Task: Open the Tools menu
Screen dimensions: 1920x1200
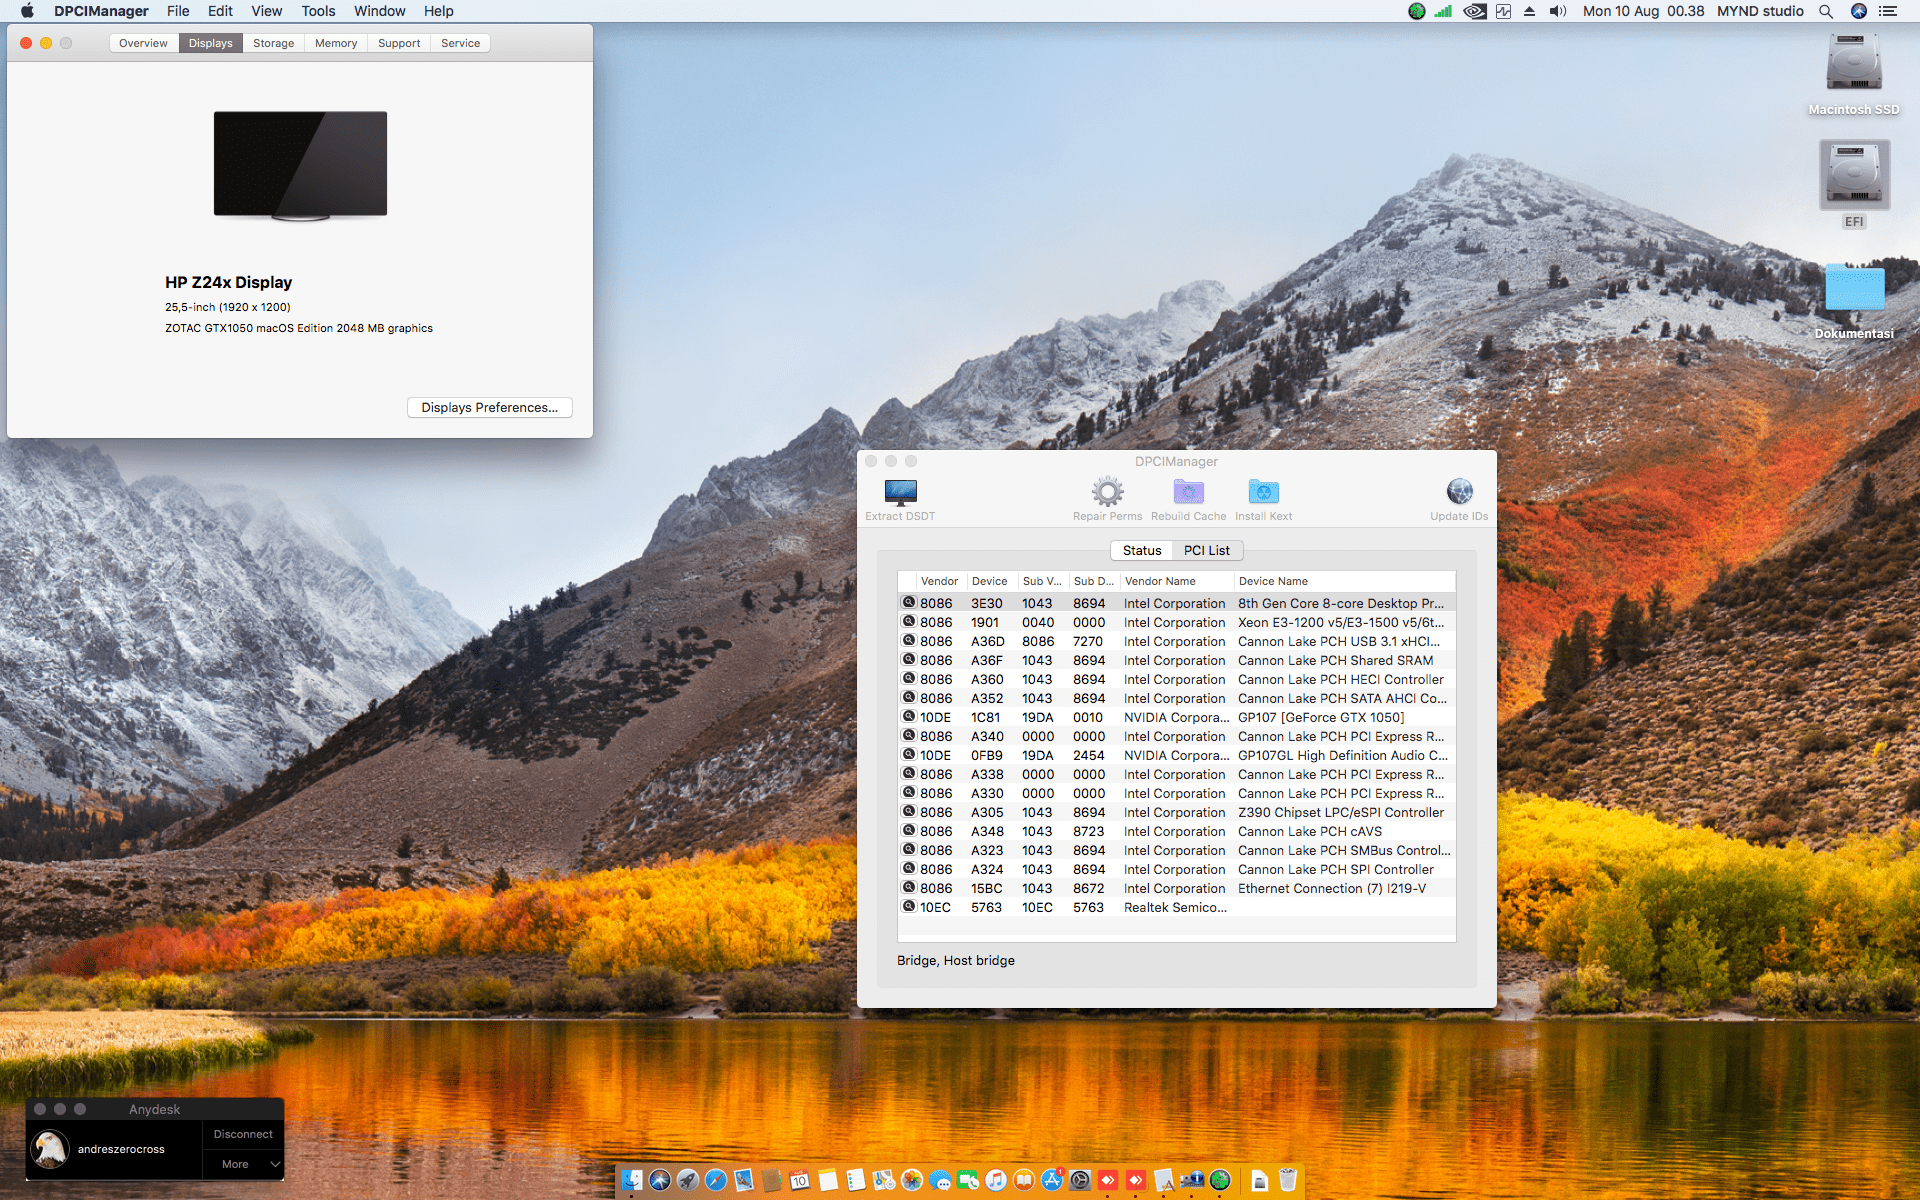Action: (318, 11)
